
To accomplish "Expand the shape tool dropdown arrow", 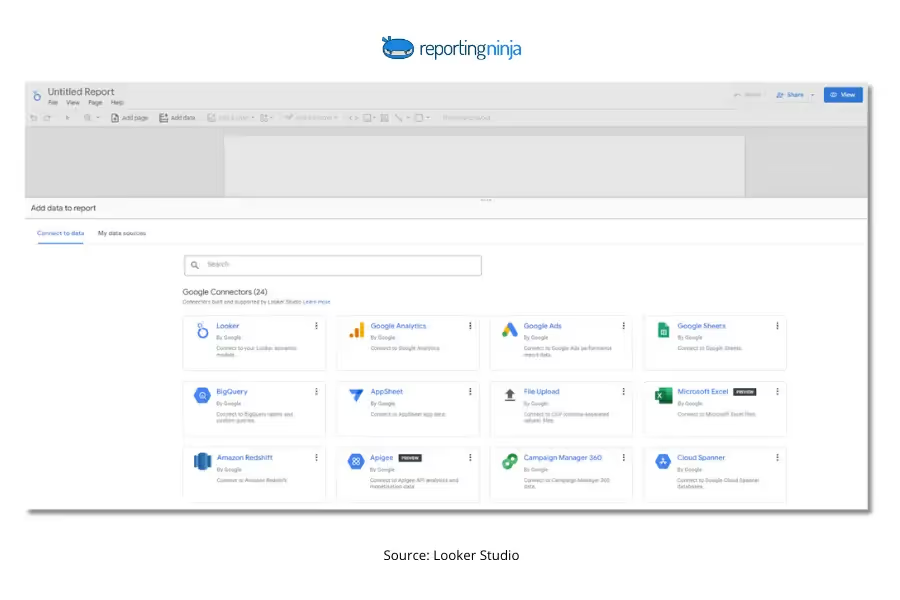I will coord(428,118).
